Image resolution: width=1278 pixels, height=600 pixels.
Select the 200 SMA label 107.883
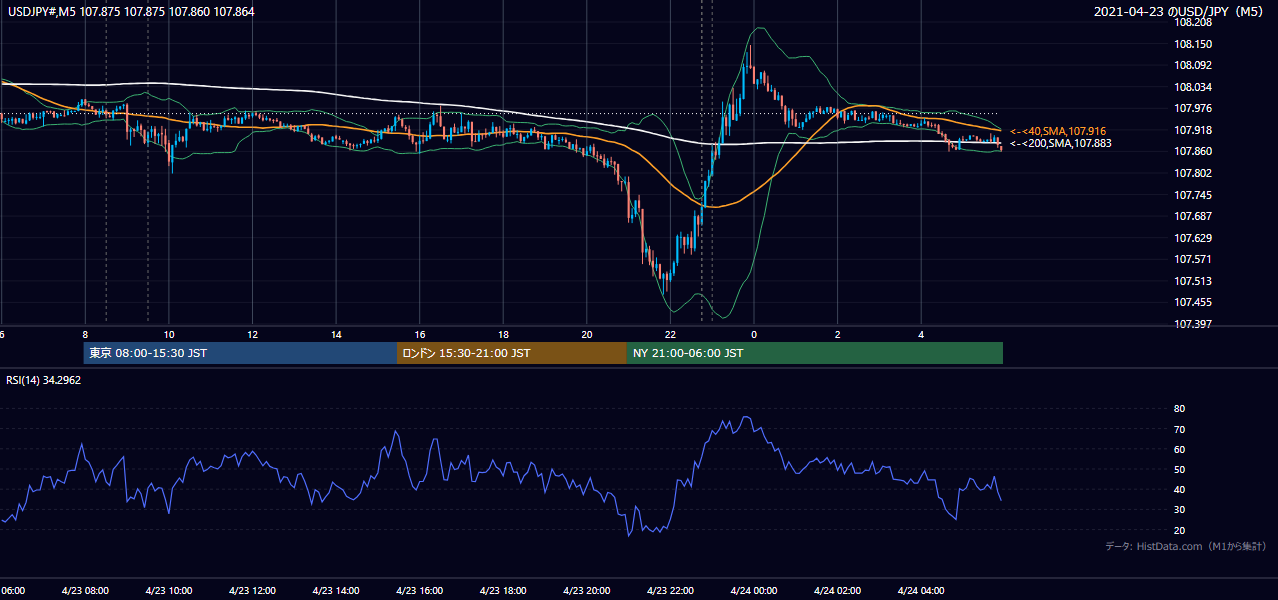pos(1060,144)
